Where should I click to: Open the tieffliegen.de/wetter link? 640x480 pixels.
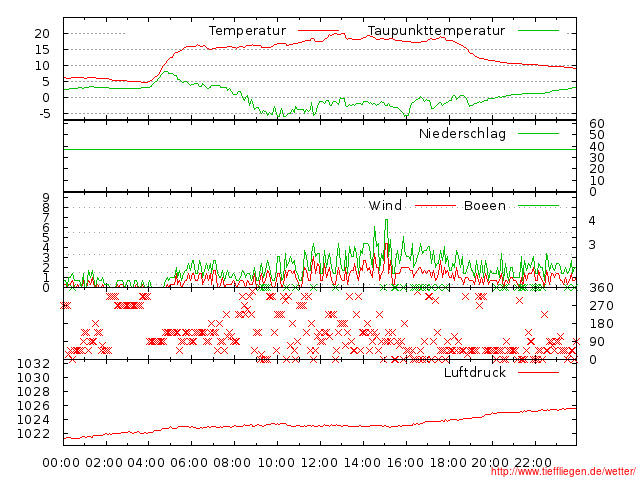(563, 471)
